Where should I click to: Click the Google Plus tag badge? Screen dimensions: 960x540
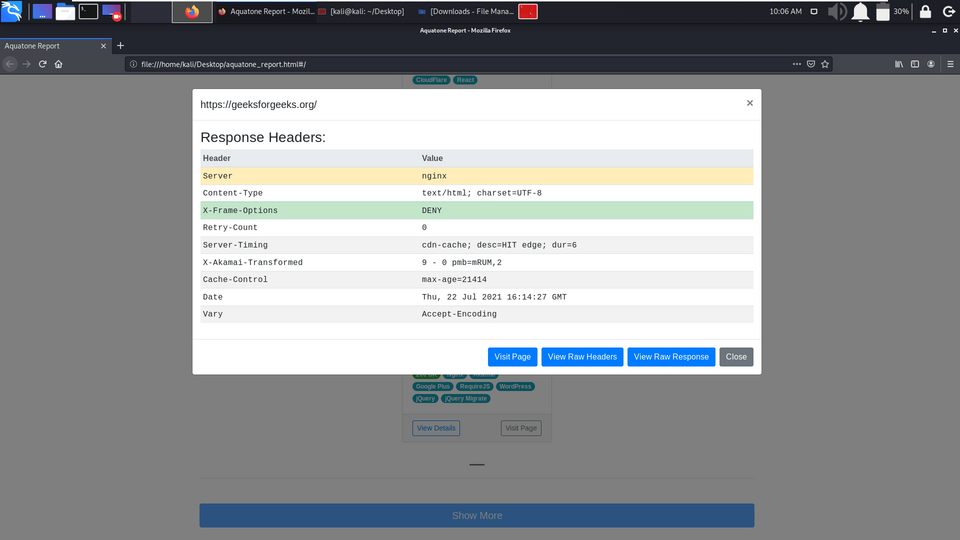tap(433, 386)
